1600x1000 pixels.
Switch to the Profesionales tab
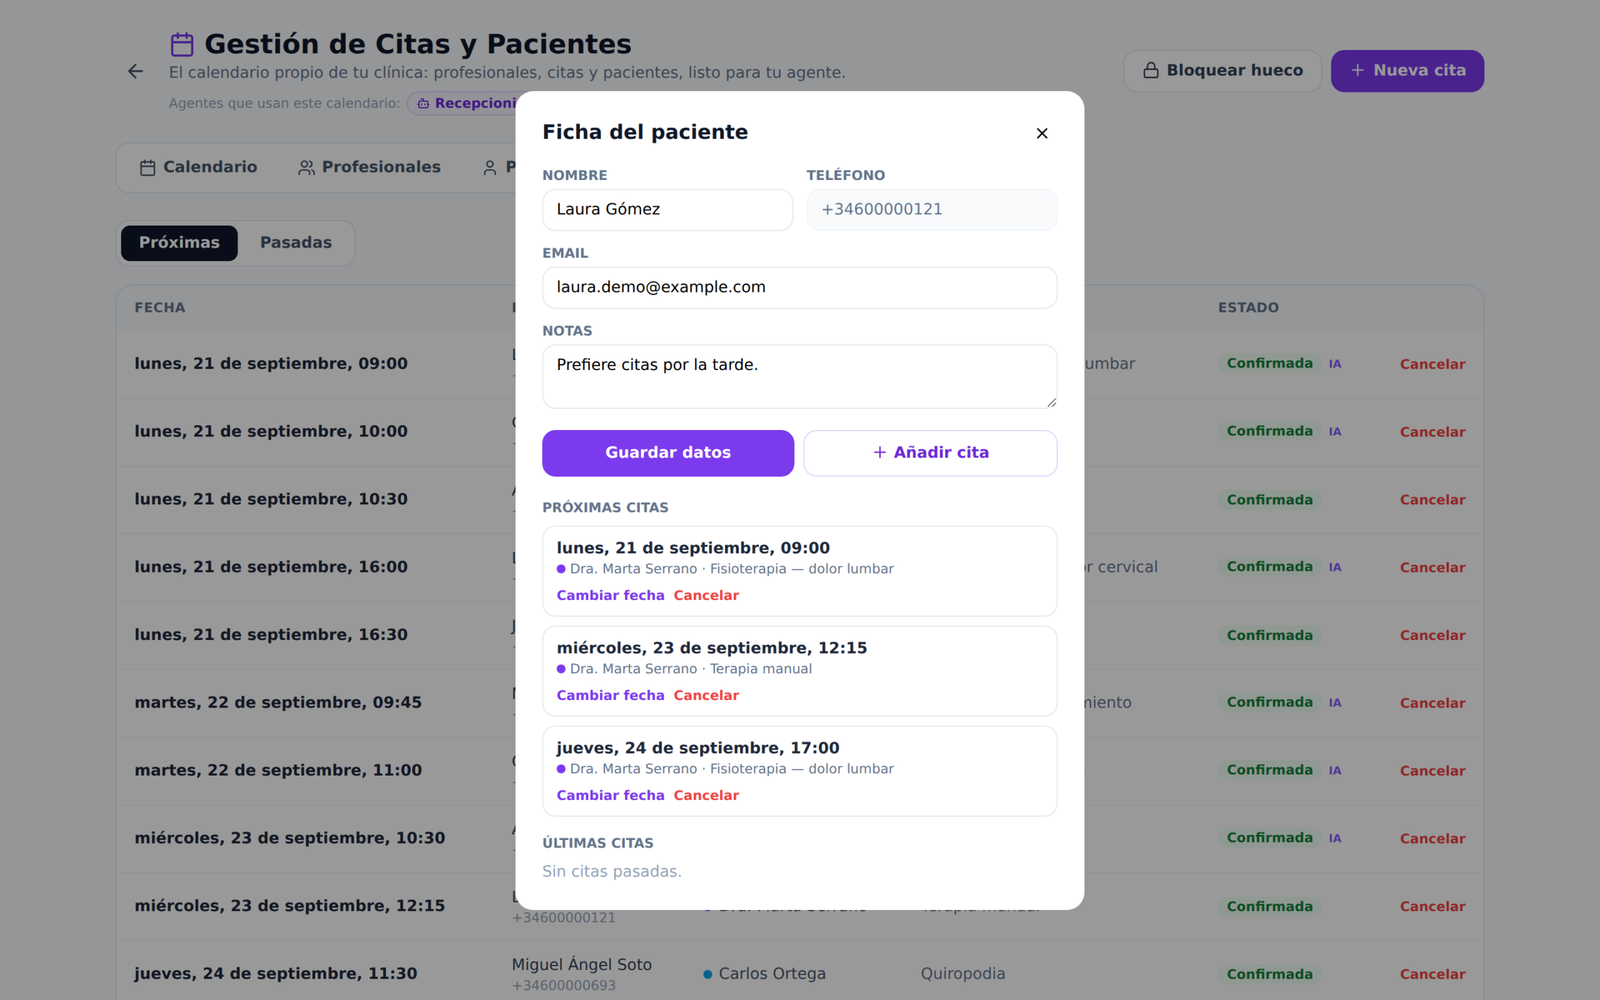(369, 168)
